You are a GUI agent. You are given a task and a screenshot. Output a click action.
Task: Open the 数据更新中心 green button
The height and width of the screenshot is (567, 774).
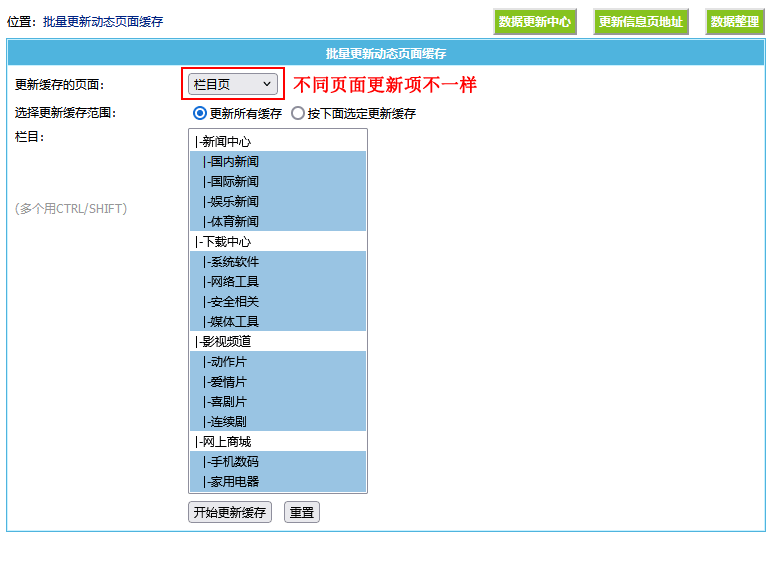(x=535, y=22)
